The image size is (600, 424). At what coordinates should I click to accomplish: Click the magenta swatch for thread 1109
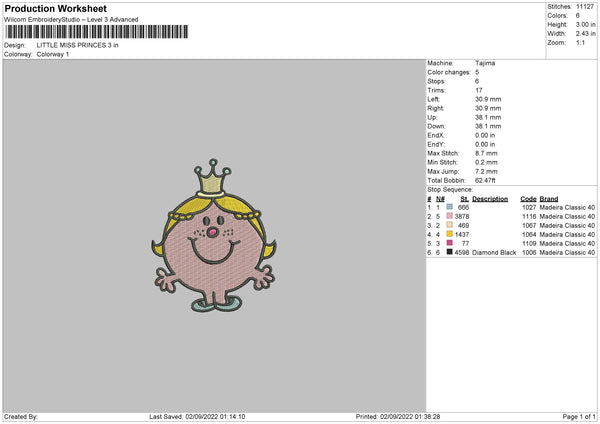coord(449,243)
